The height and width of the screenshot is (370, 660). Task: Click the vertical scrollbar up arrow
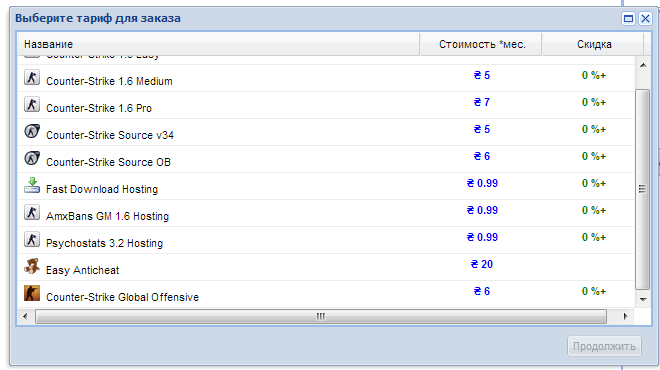coord(643,65)
